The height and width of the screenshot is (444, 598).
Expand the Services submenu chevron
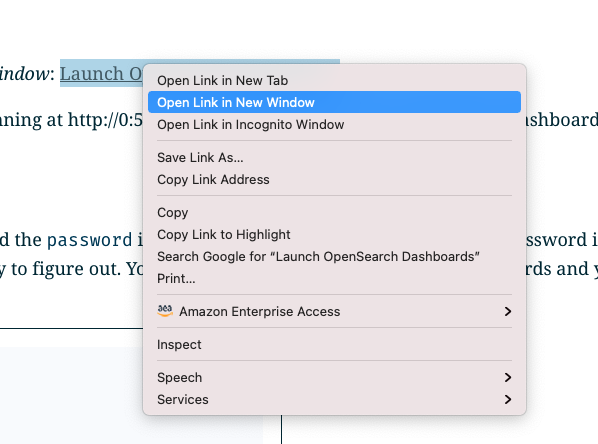tap(508, 400)
